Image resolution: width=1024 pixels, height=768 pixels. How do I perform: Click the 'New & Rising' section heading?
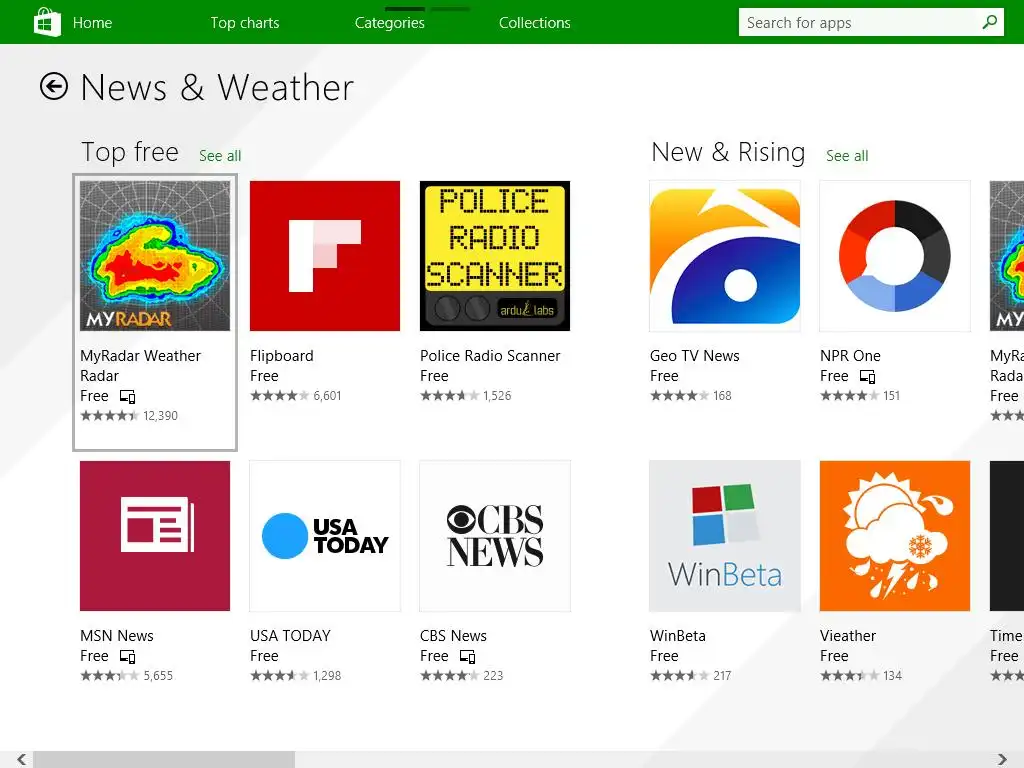click(728, 152)
